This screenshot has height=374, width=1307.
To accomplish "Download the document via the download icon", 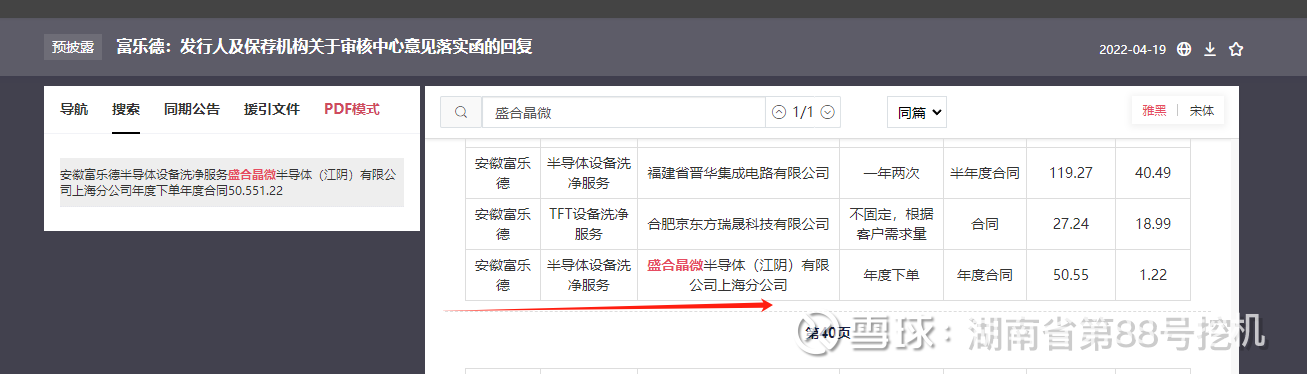I will 1210,49.
